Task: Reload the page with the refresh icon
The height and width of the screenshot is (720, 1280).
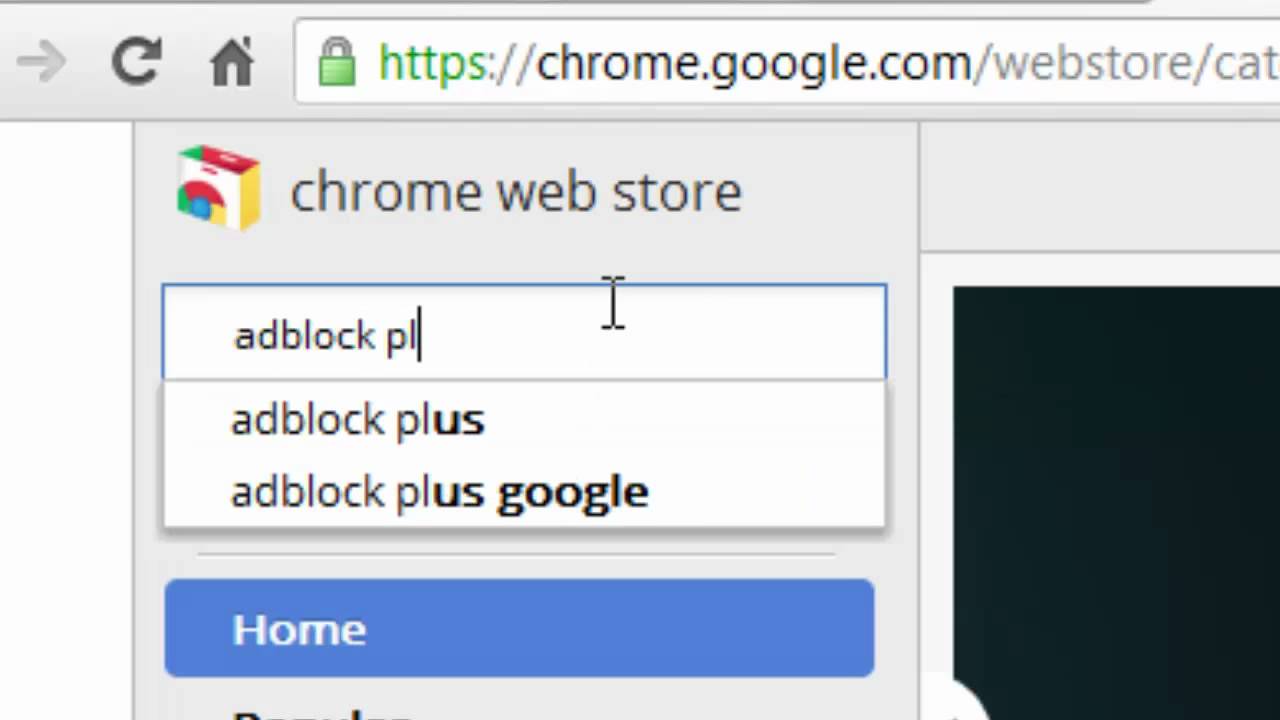Action: [x=136, y=62]
